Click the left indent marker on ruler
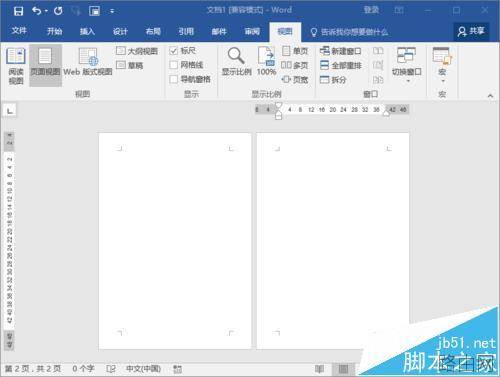The height and width of the screenshot is (377, 500). coord(279,117)
